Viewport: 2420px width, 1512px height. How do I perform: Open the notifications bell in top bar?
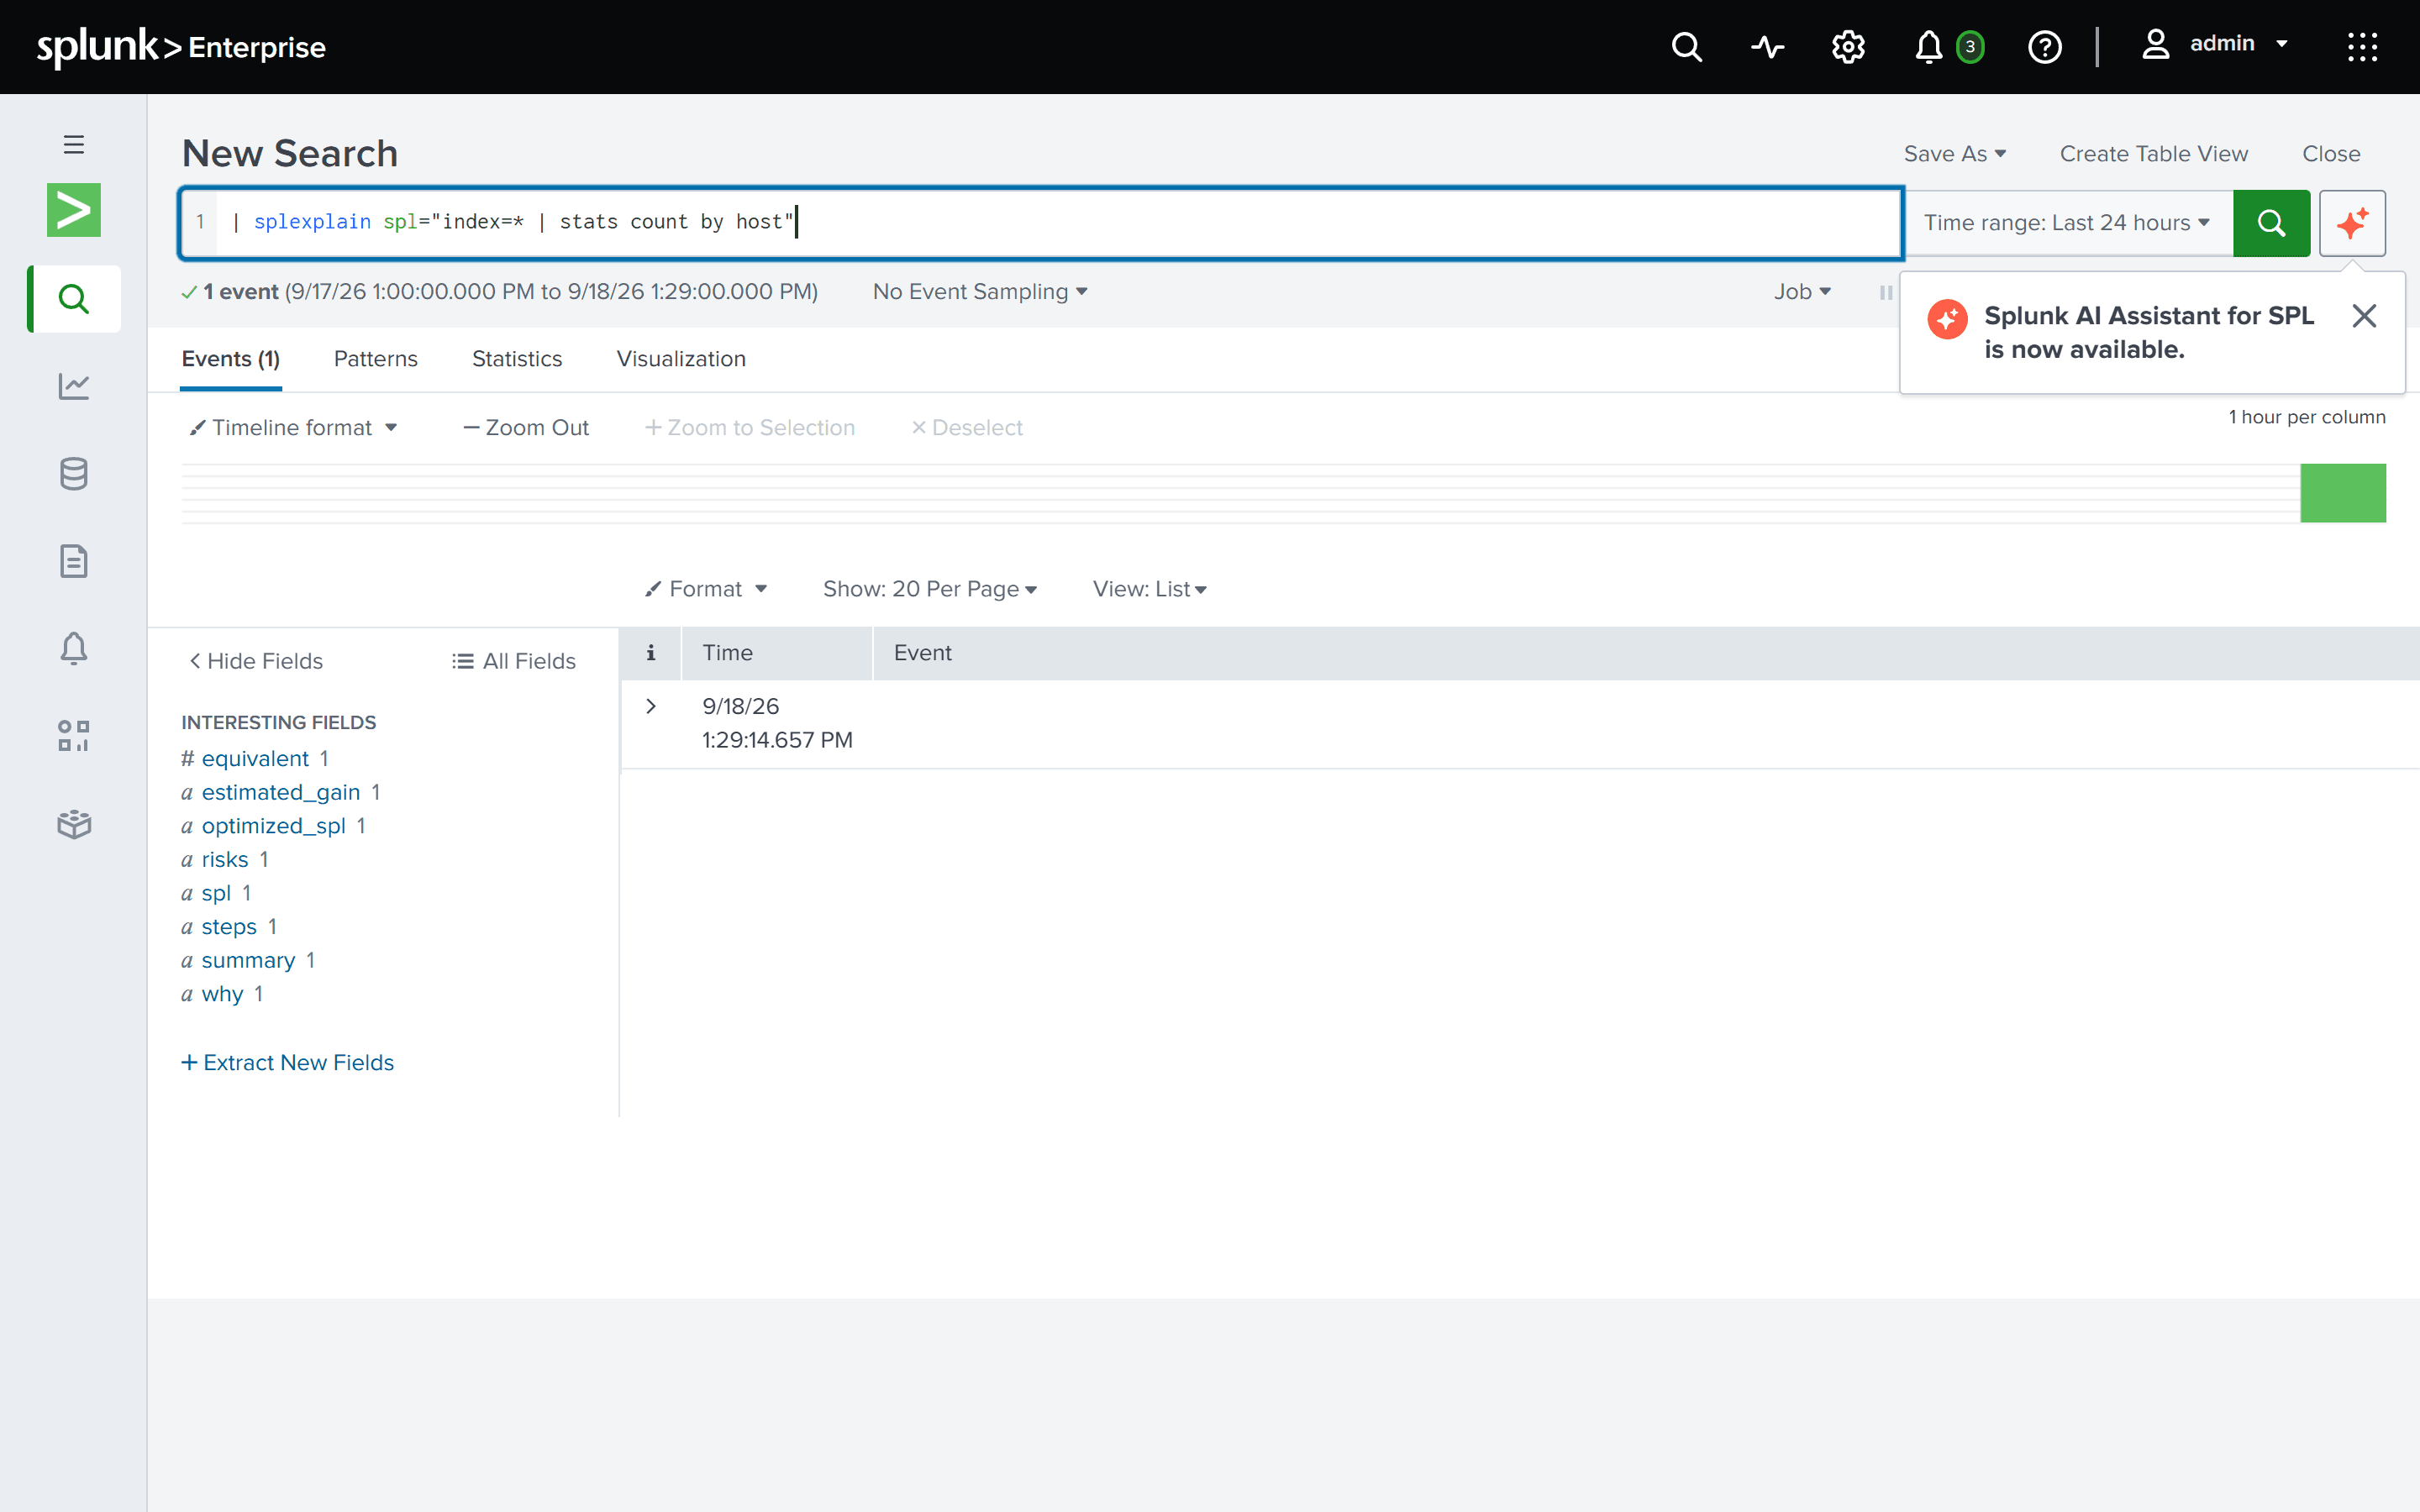(1929, 47)
